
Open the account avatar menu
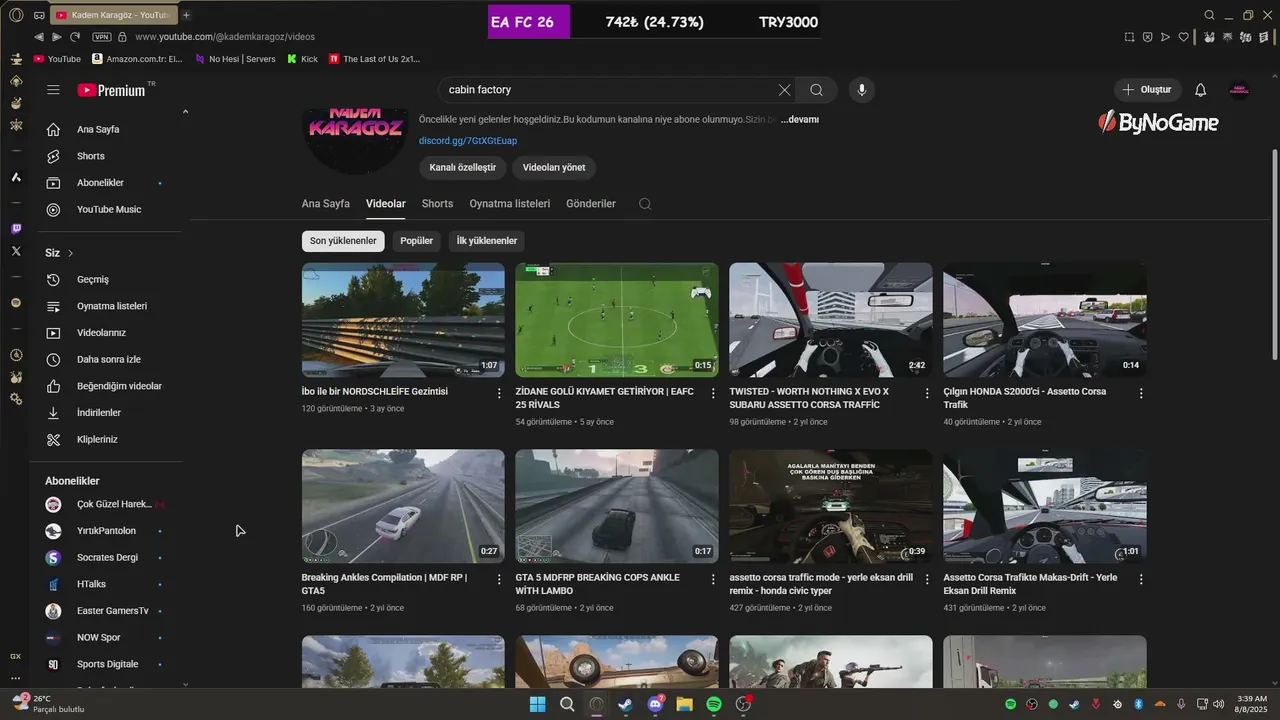[x=1240, y=90]
